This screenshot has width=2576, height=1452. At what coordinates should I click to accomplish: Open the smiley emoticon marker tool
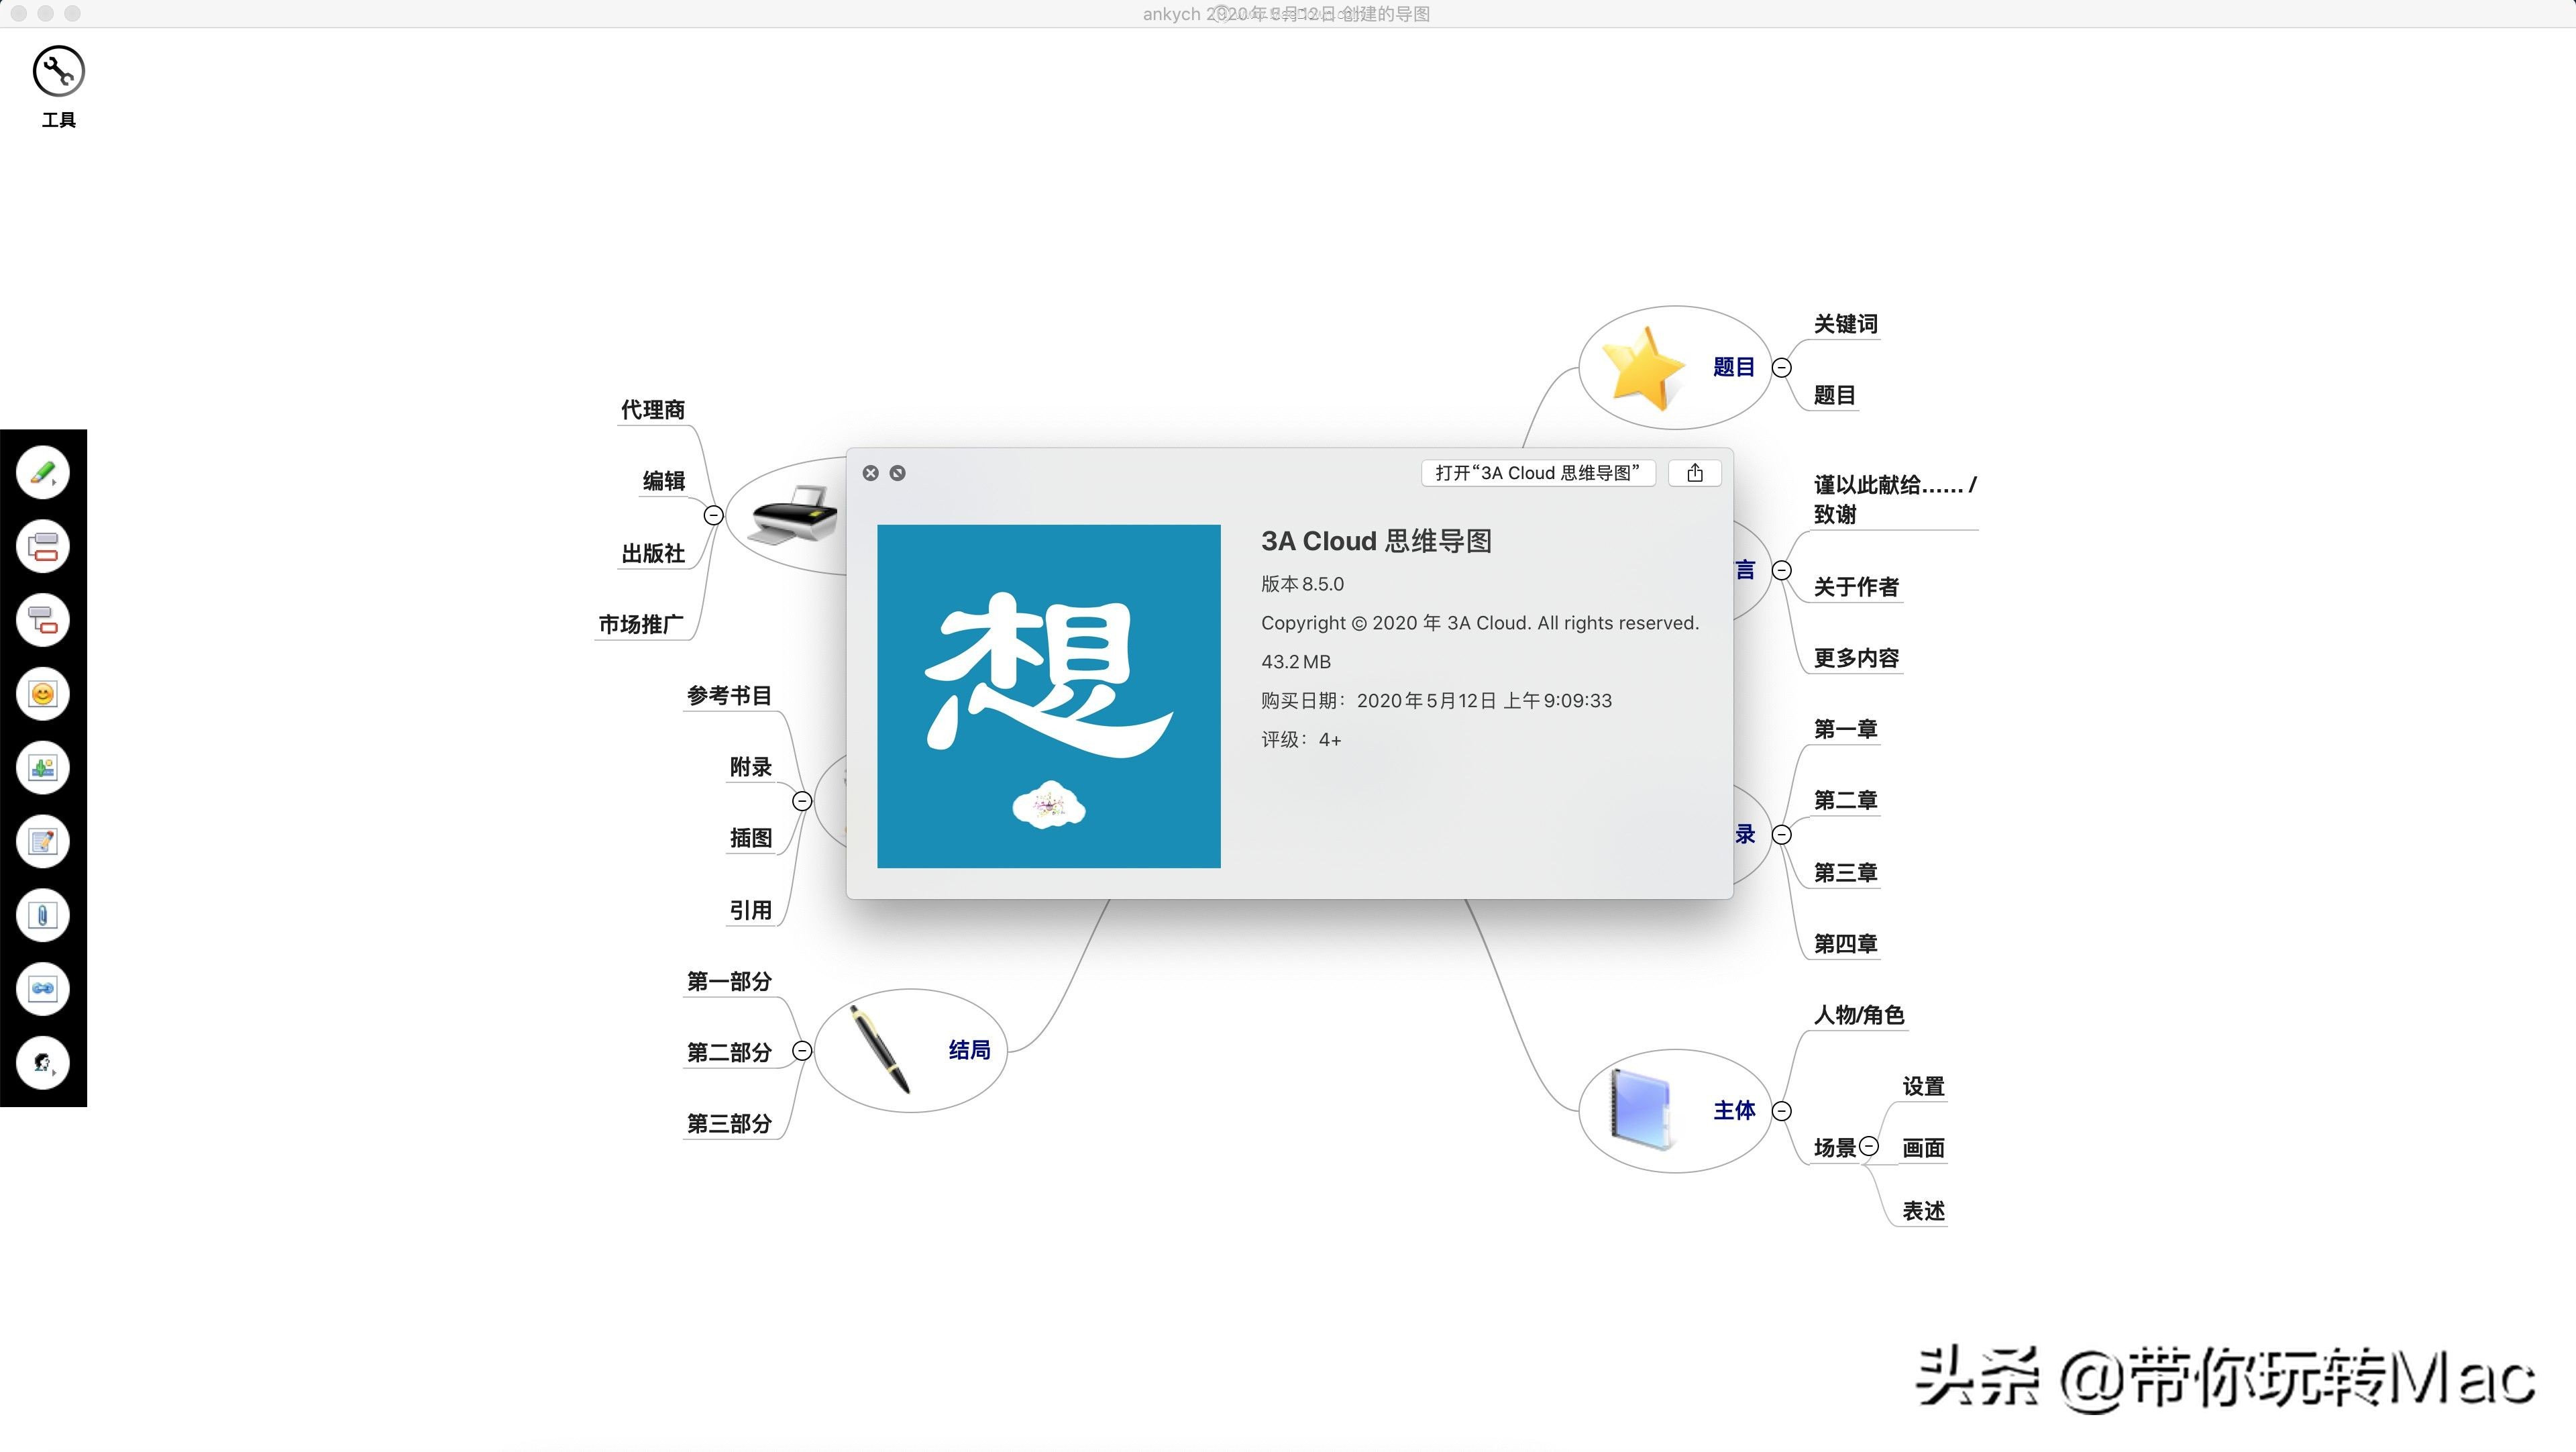coord(42,693)
